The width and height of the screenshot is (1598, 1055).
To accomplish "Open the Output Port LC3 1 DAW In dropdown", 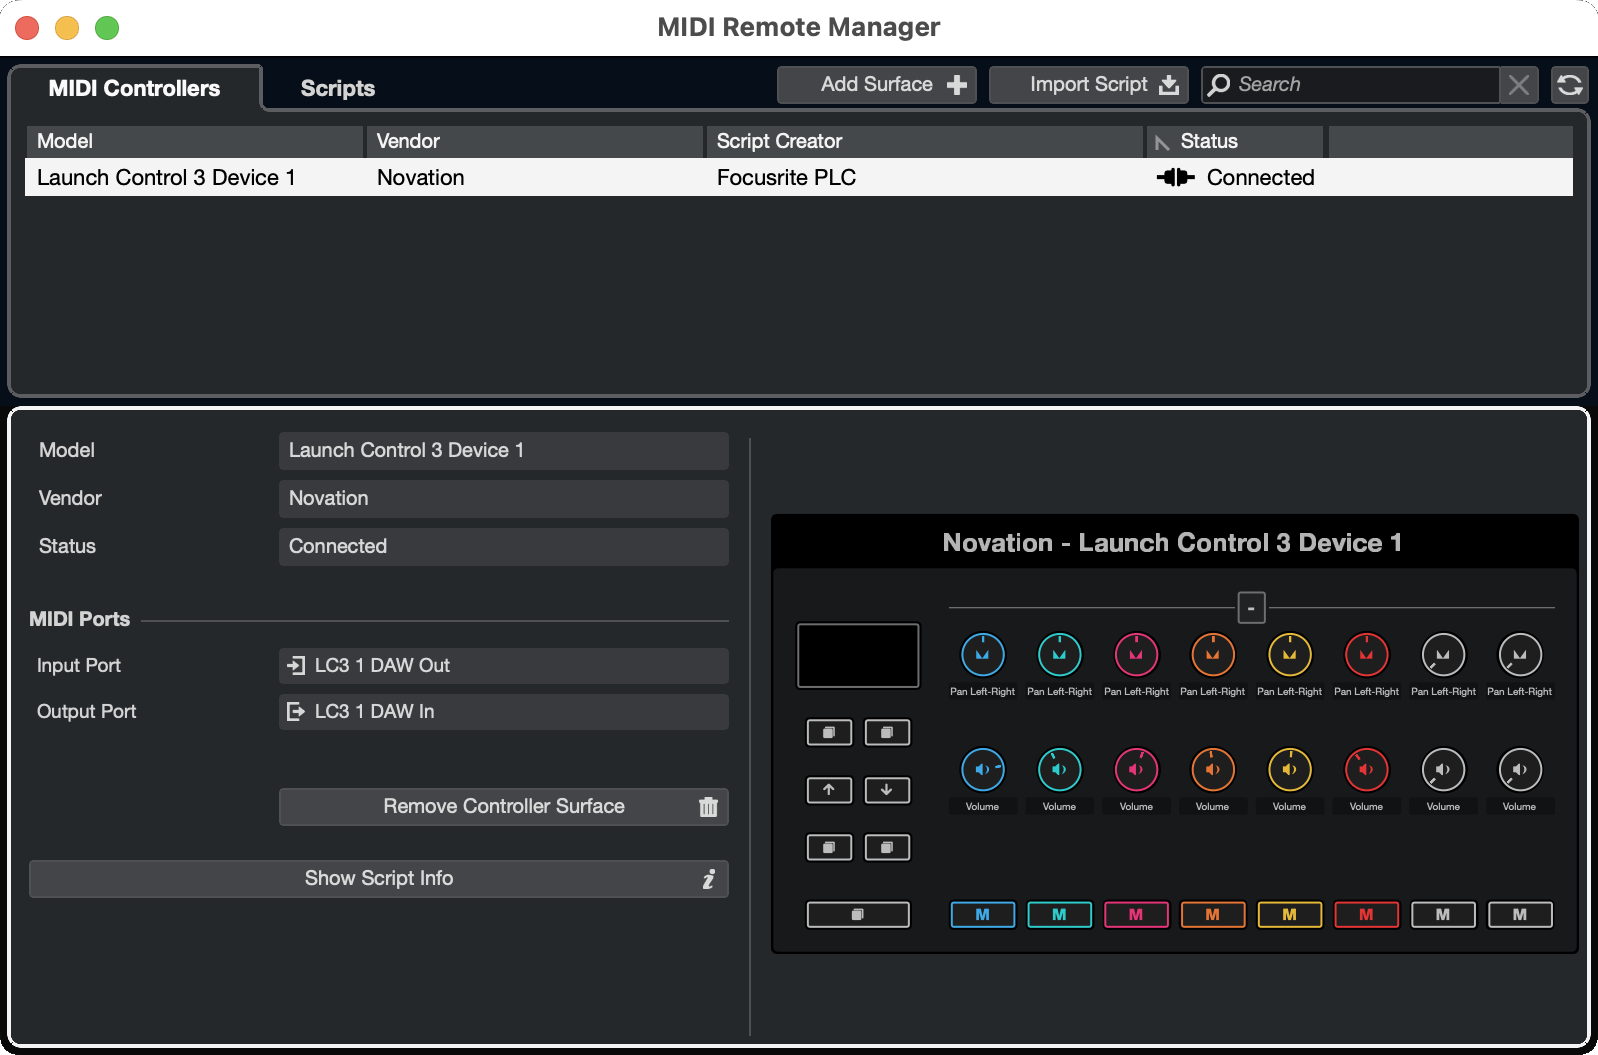I will point(503,712).
